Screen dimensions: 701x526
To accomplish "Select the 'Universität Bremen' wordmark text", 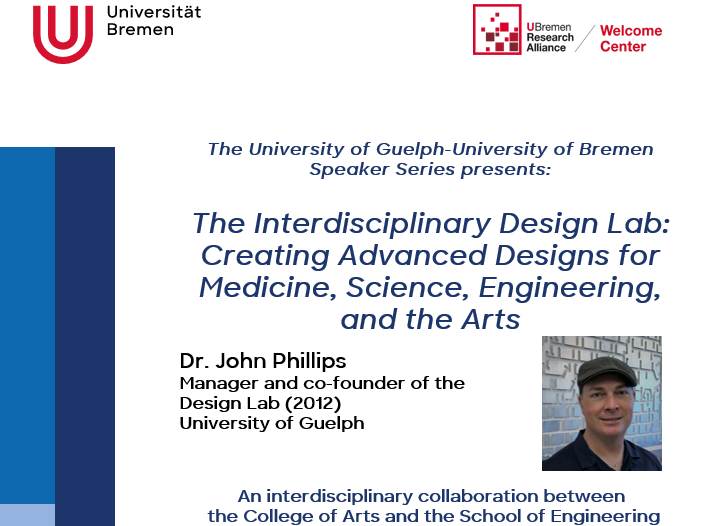I will [x=152, y=20].
